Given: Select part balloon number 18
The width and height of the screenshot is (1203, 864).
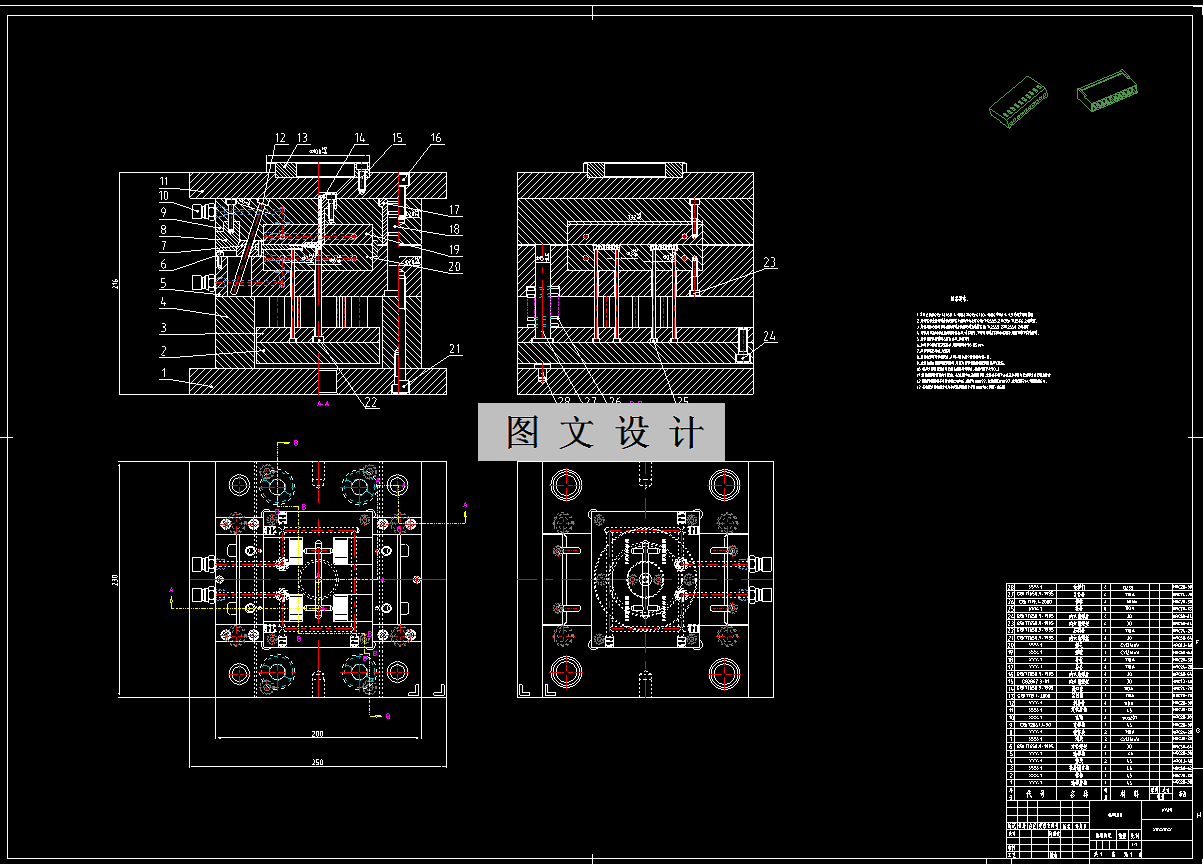Looking at the screenshot, I should (x=454, y=230).
